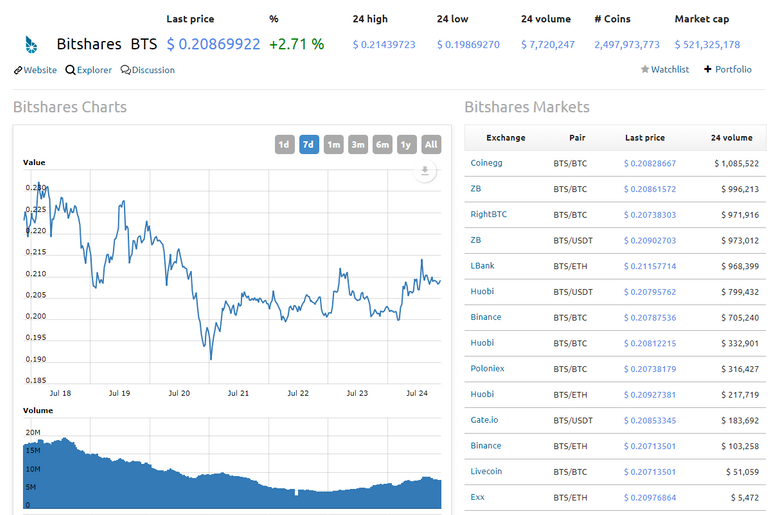
Task: Open the Poloniex exchange link
Action: click(x=487, y=368)
